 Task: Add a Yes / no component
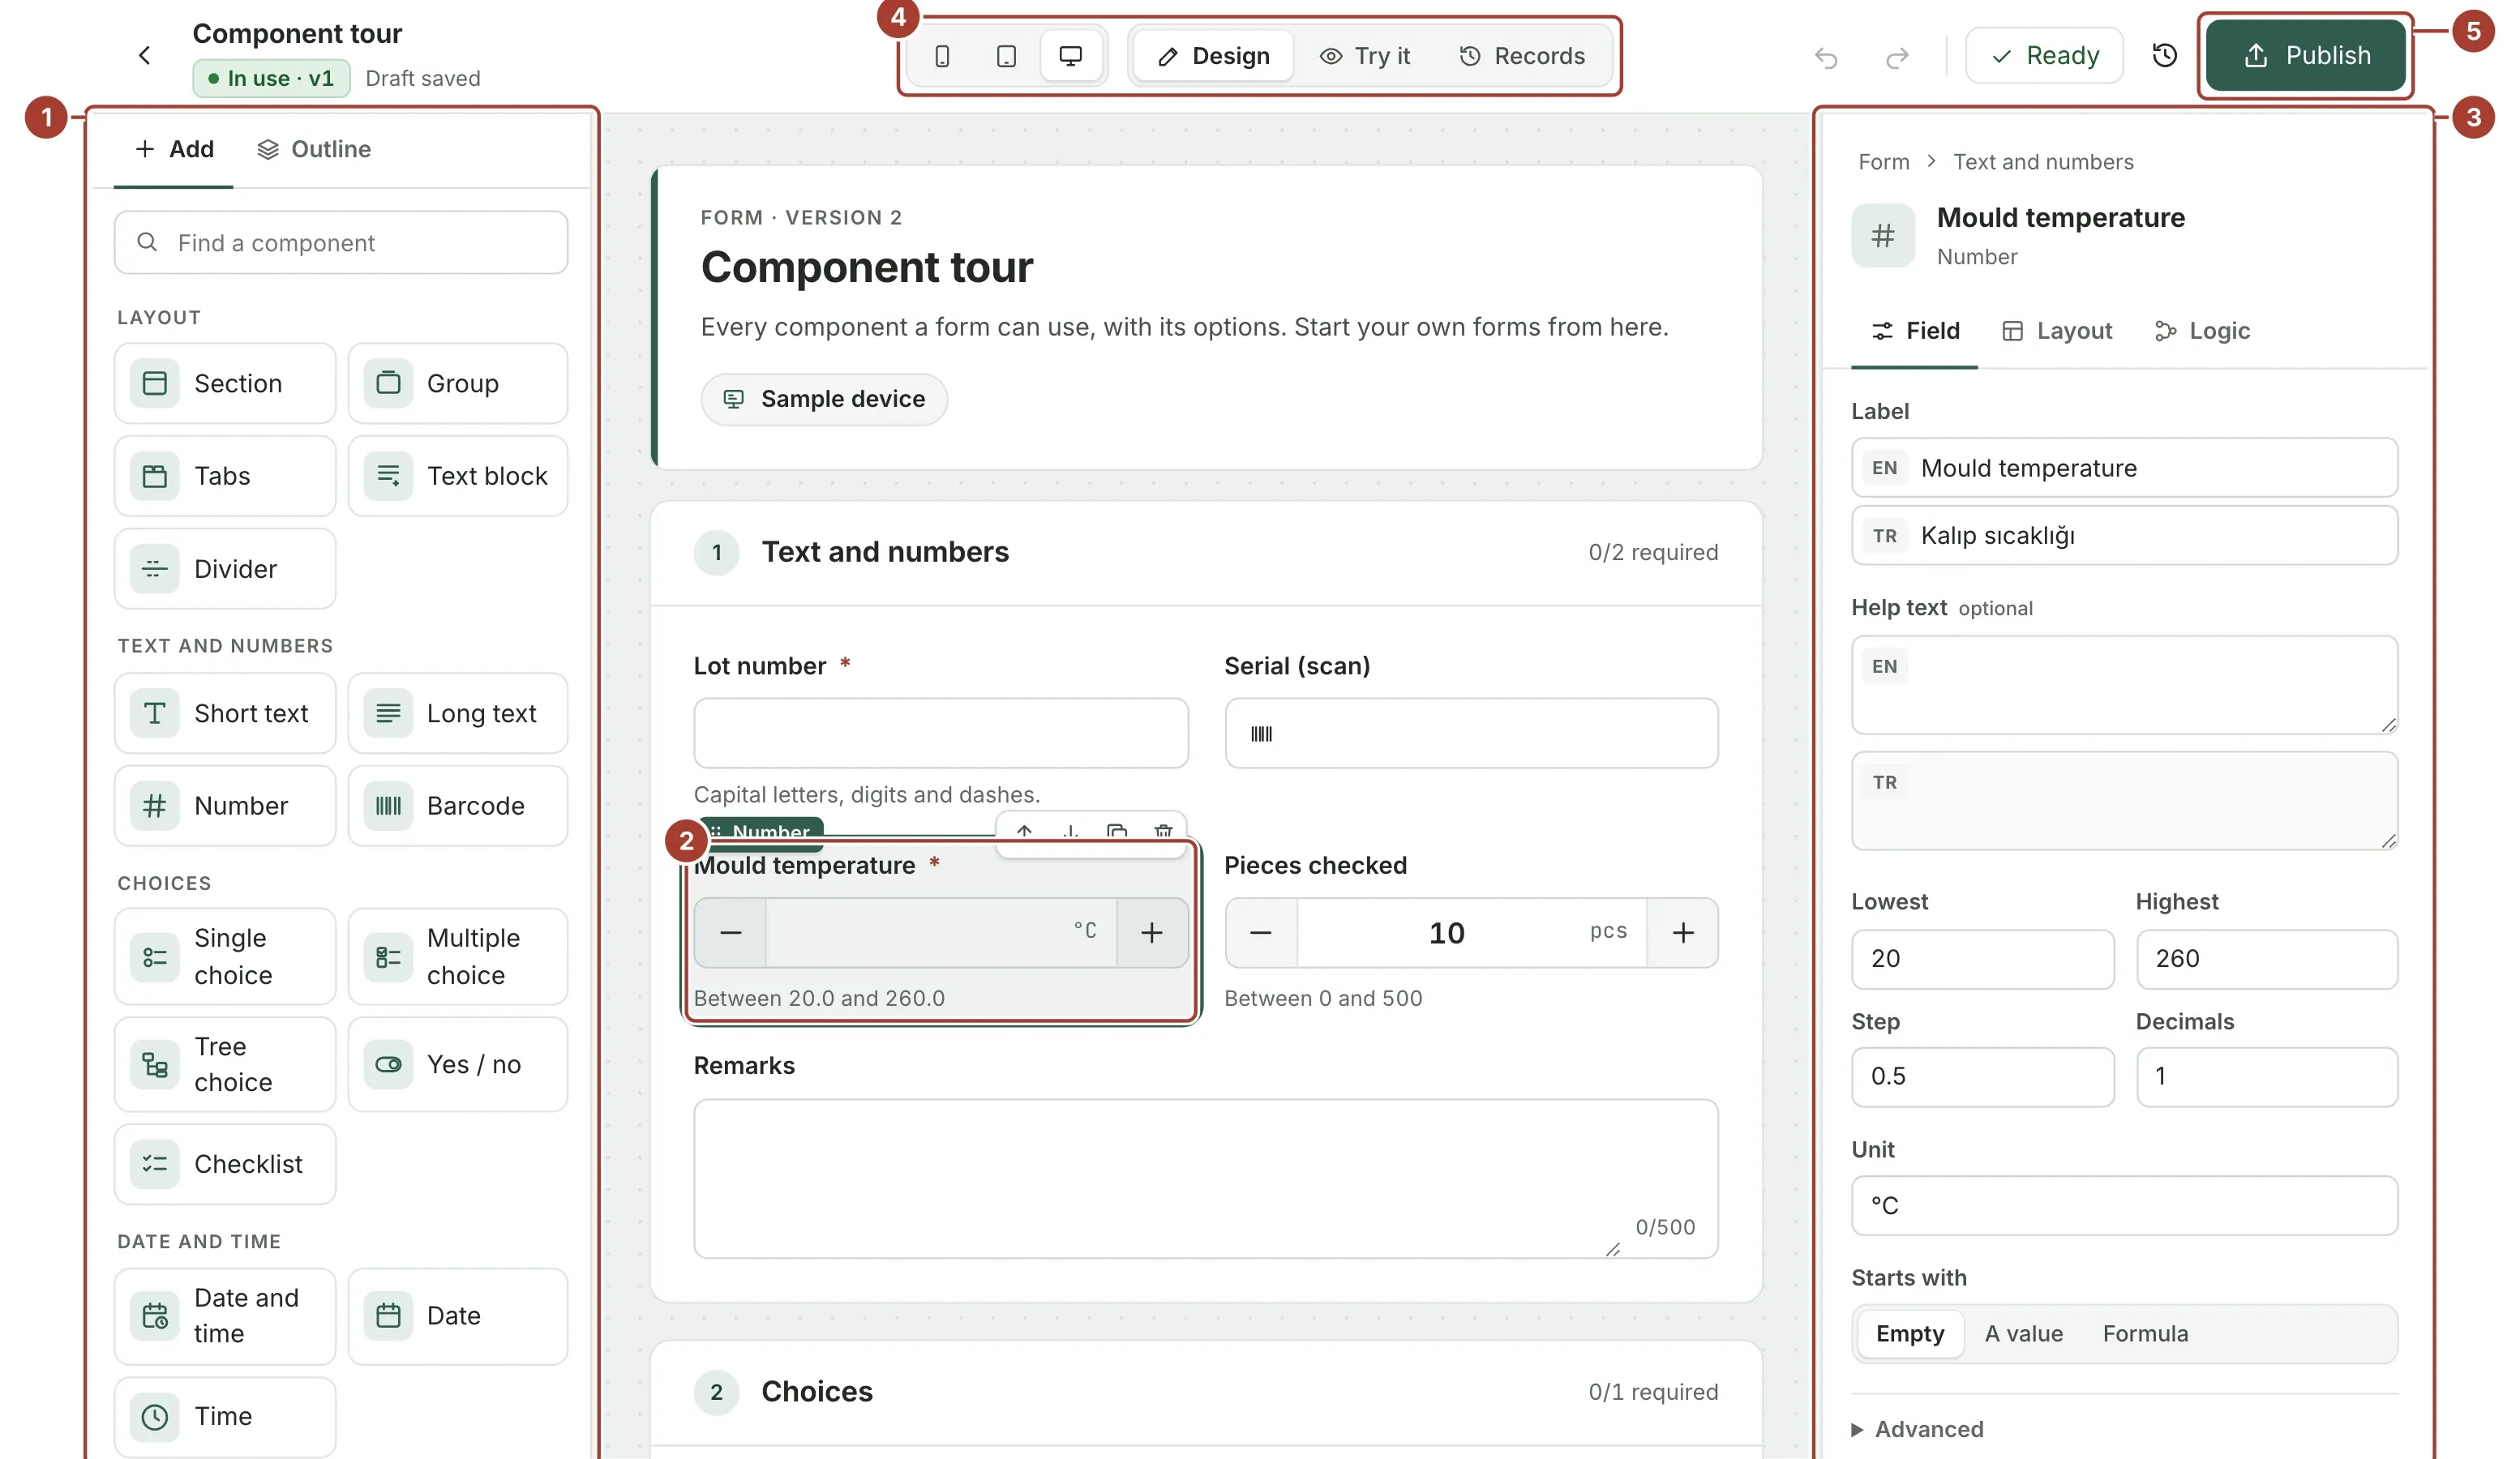[458, 1064]
